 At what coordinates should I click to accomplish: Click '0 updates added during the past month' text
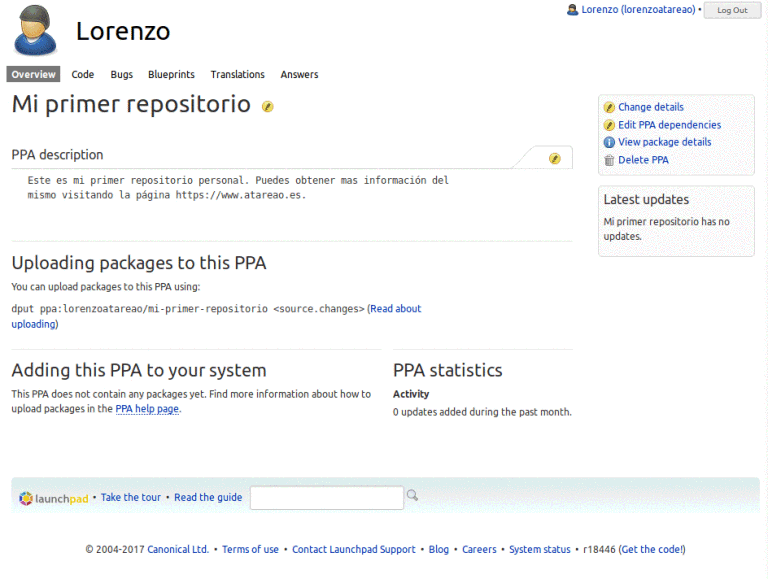(482, 412)
